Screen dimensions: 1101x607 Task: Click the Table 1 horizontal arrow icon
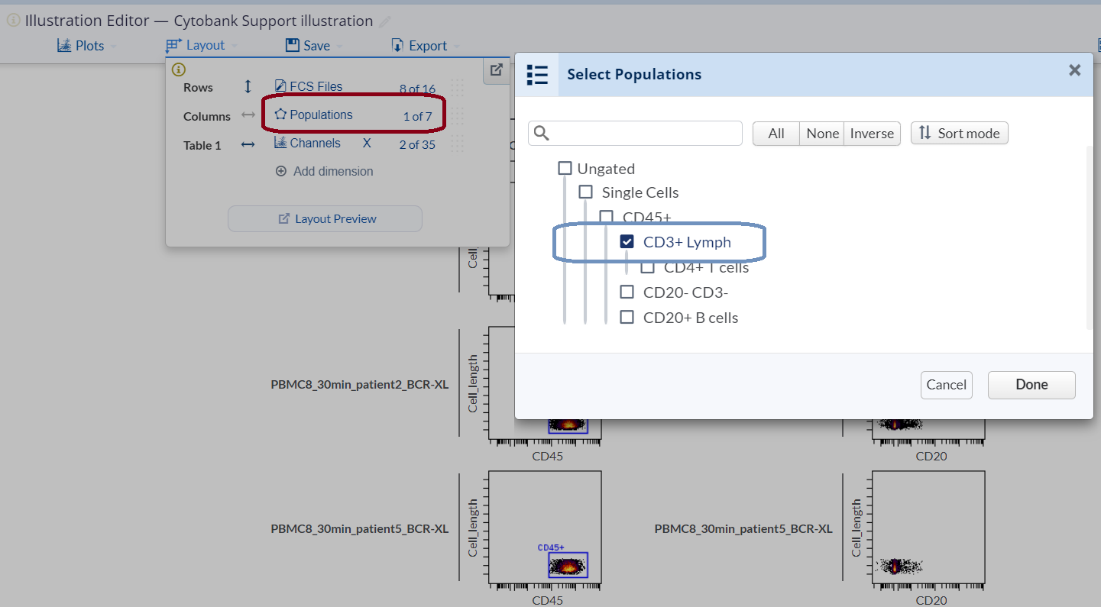(x=248, y=145)
